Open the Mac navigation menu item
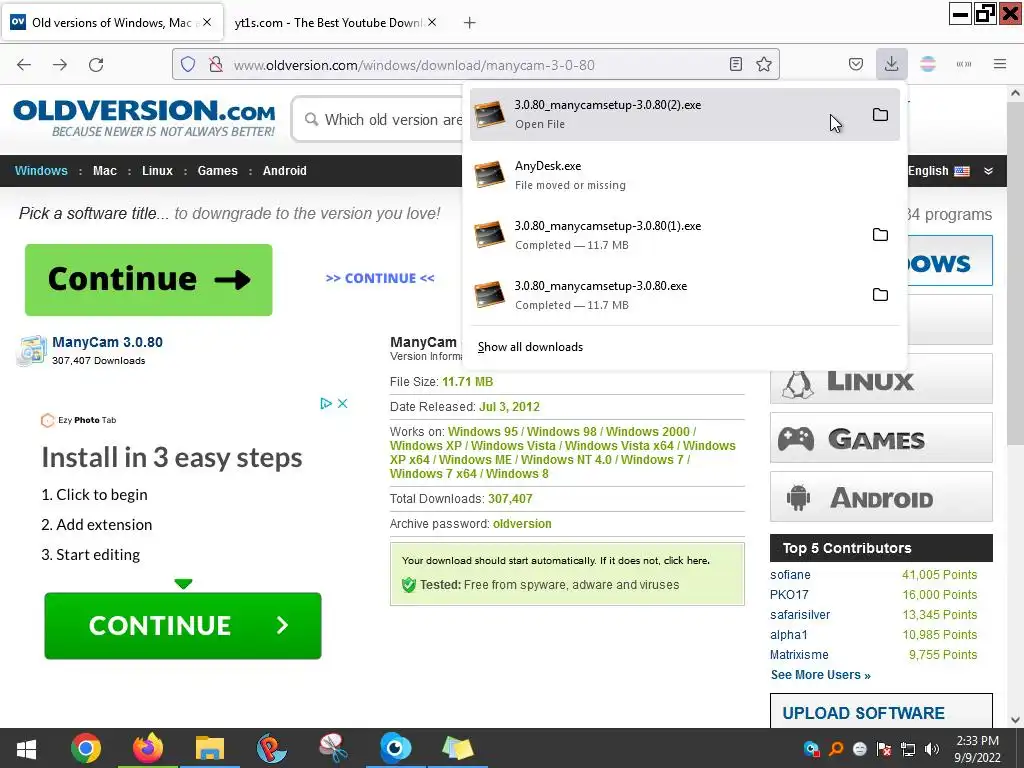 pyautogui.click(x=104, y=170)
